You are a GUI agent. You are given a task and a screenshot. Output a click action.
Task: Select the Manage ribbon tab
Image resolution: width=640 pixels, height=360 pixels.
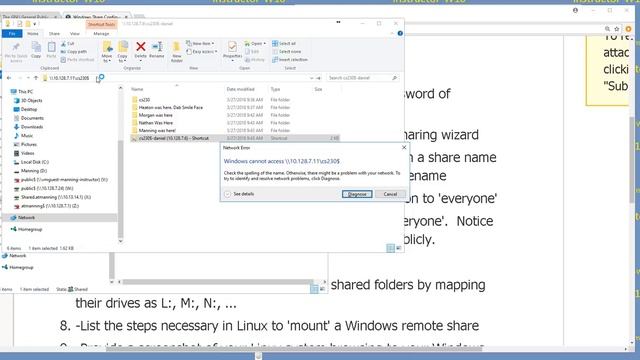(x=101, y=33)
